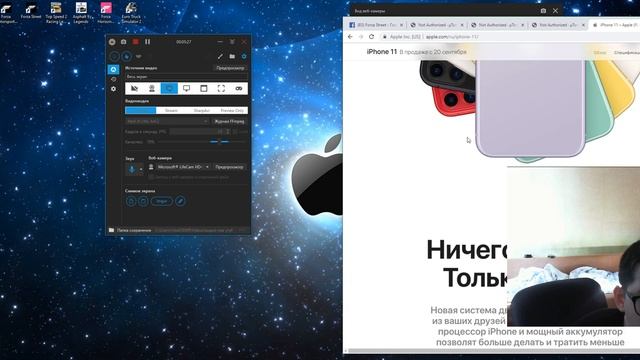Open the output folder icon in recorder toolbar
640x360 pixels.
click(232, 56)
